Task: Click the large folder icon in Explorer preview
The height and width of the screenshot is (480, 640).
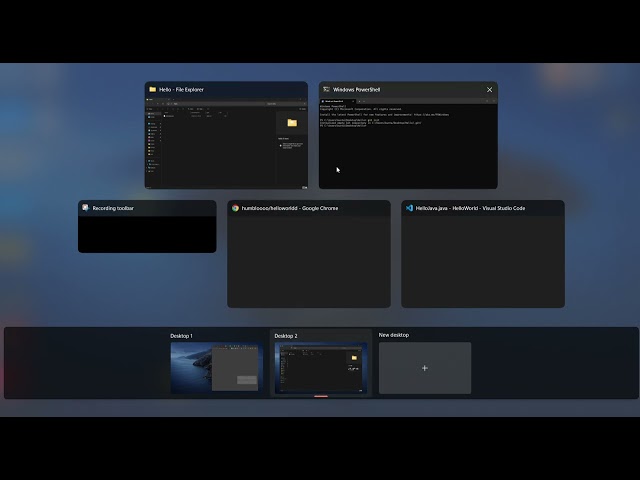Action: point(292,123)
